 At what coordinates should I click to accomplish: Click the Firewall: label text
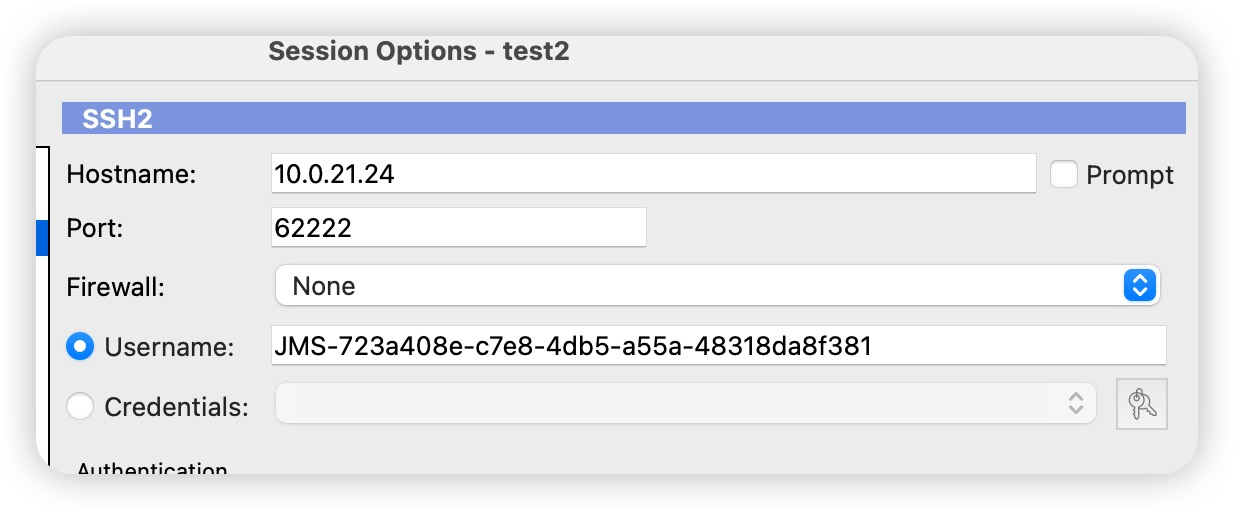(115, 286)
